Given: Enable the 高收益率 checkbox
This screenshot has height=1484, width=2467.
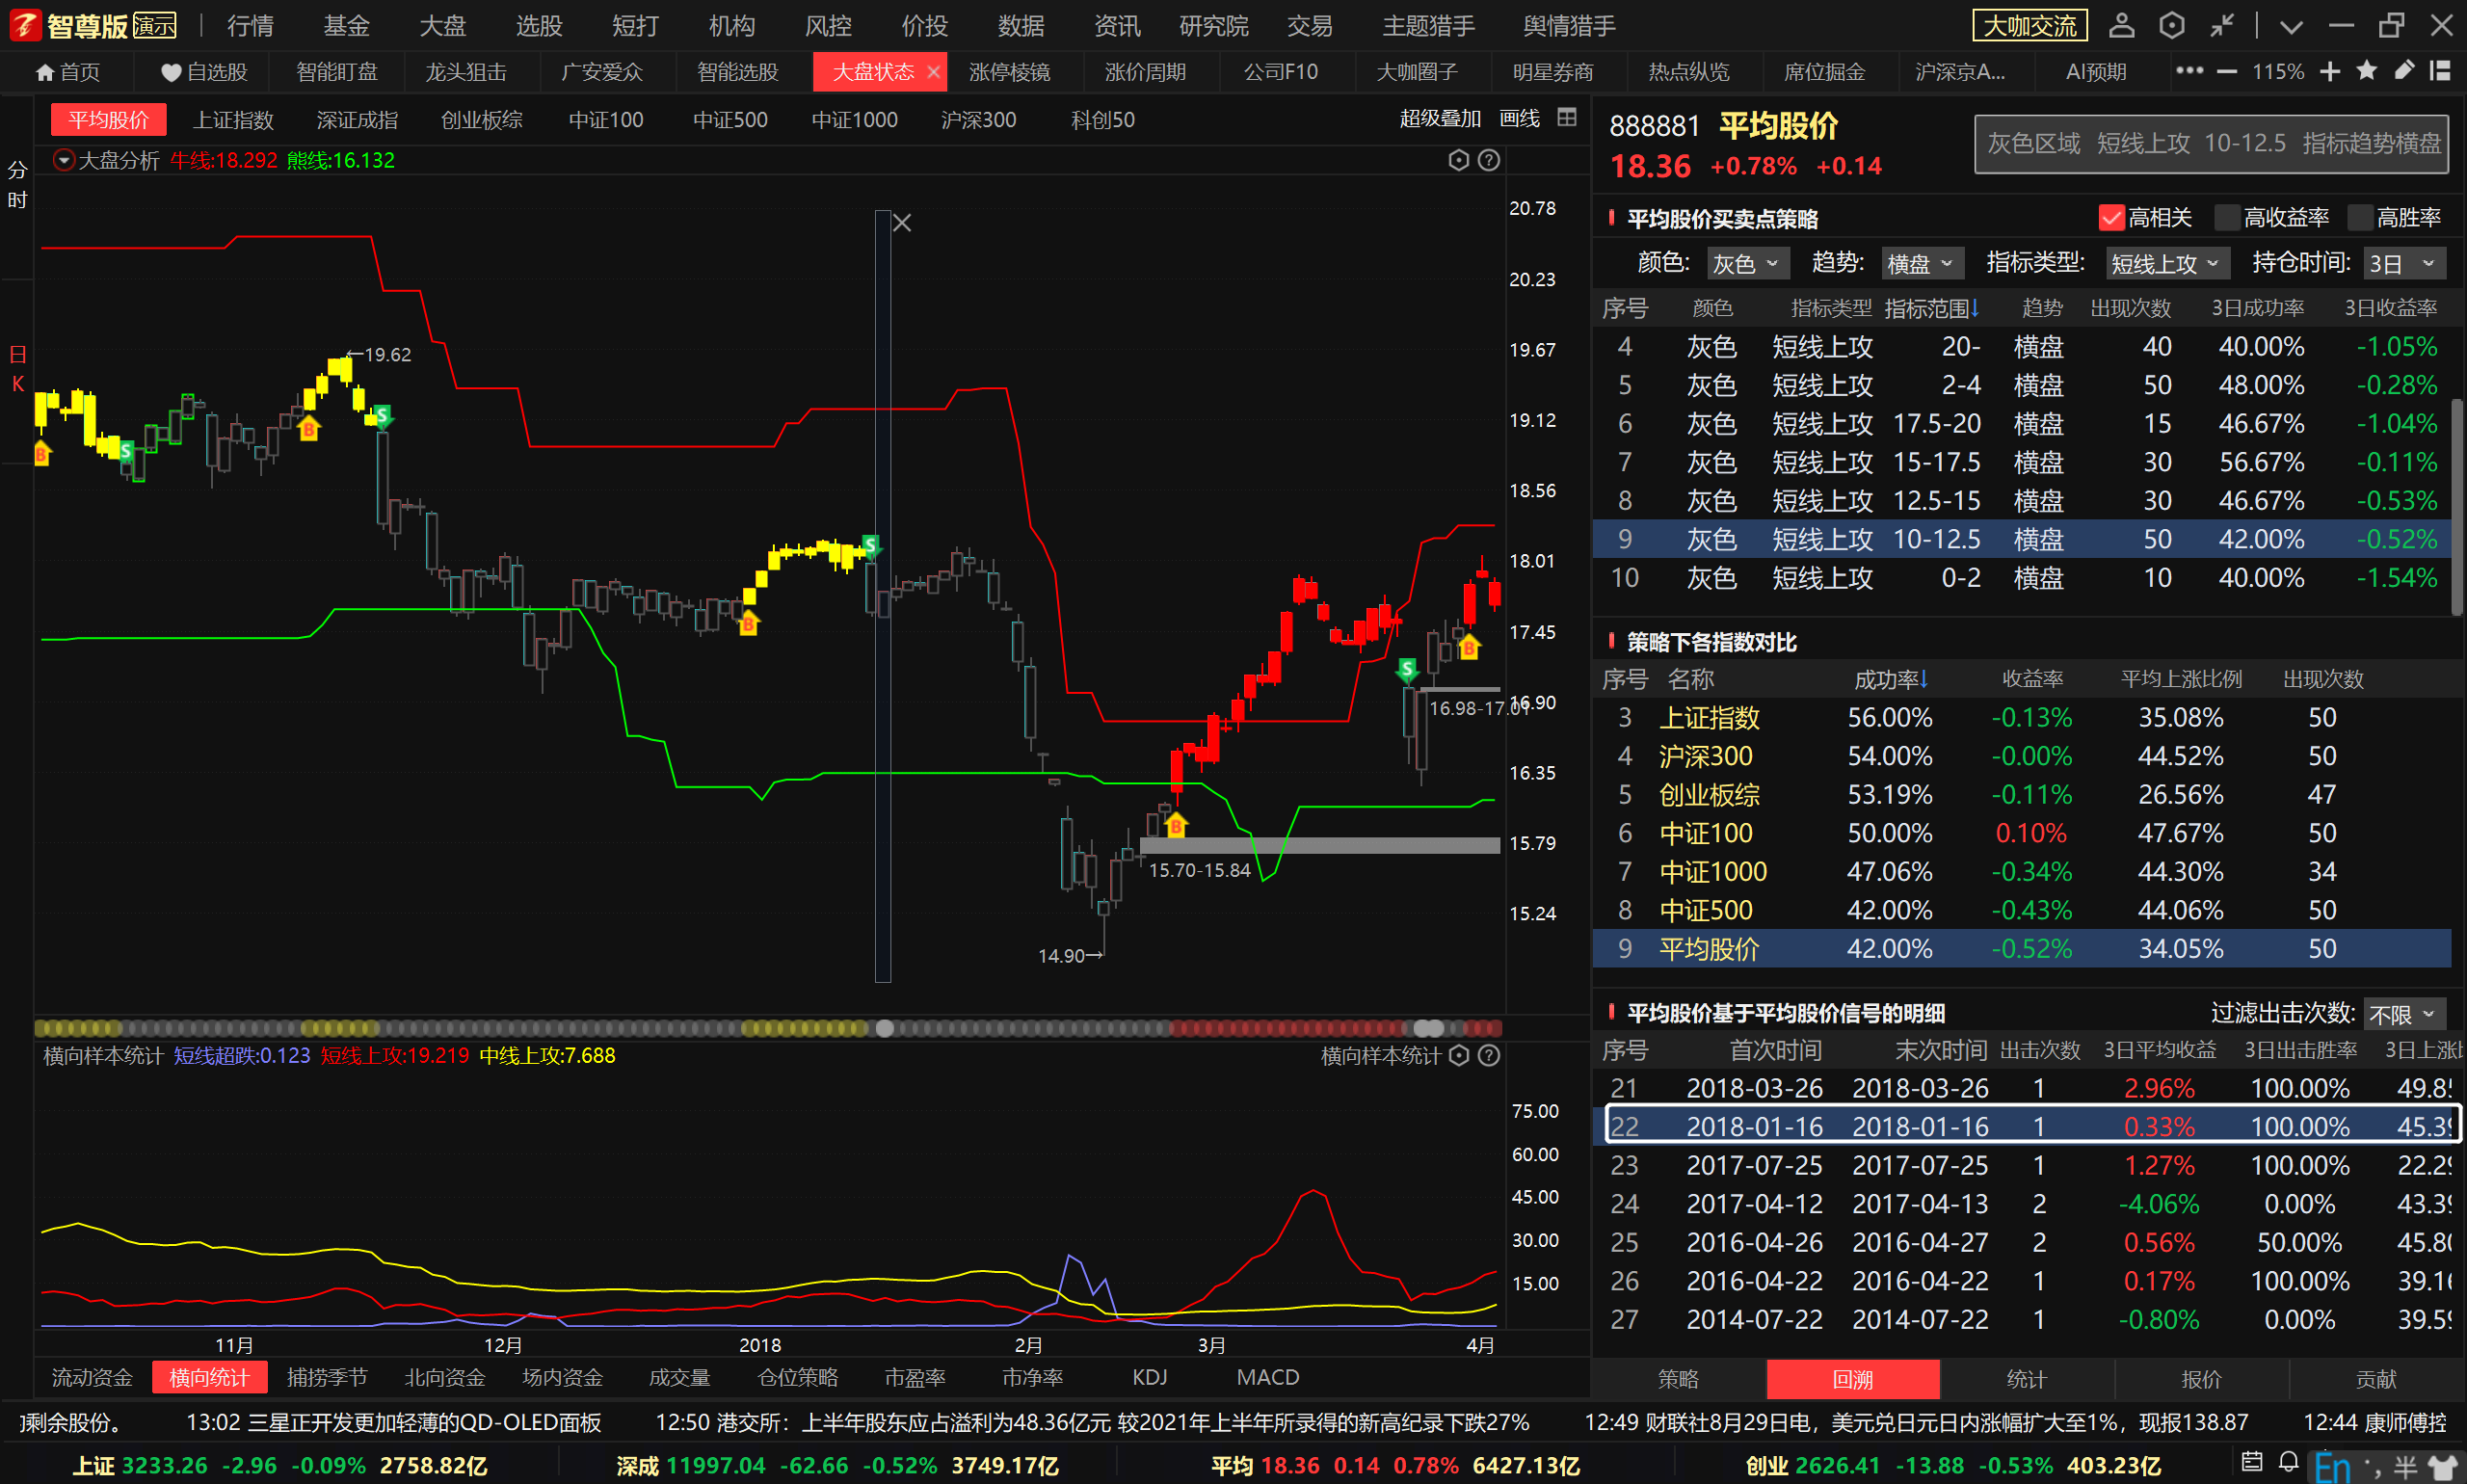Looking at the screenshot, I should pos(2226,217).
